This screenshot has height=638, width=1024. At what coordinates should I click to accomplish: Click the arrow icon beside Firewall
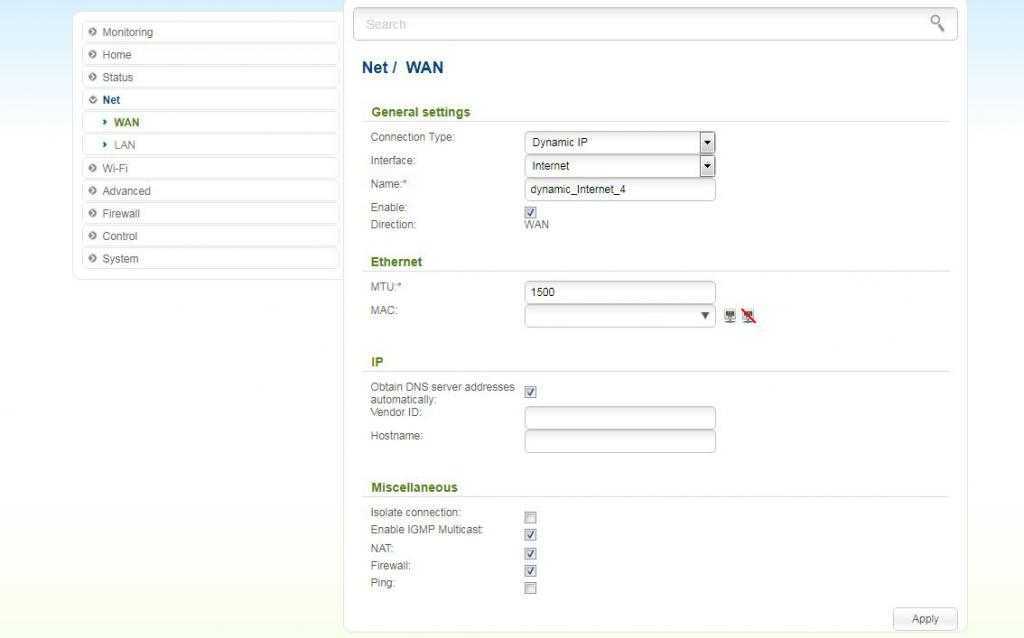point(93,213)
